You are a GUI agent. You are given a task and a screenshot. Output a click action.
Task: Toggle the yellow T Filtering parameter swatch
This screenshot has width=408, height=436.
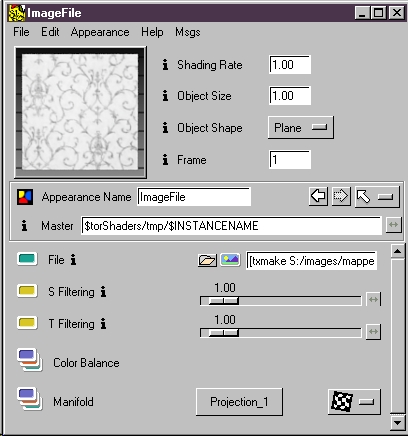27,323
